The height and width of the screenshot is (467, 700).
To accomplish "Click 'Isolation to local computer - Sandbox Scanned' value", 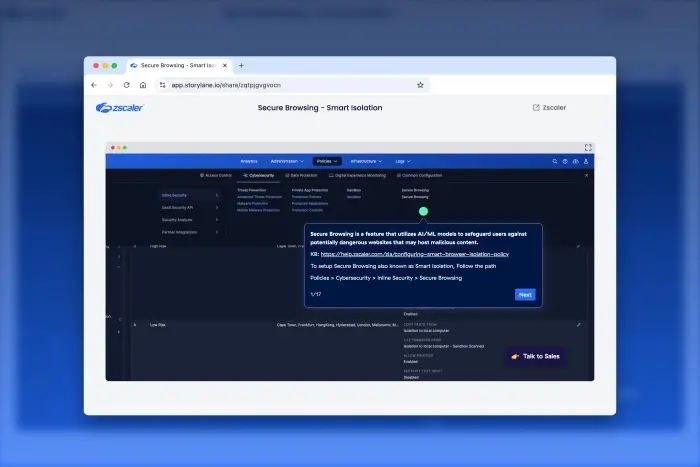I will (x=444, y=346).
